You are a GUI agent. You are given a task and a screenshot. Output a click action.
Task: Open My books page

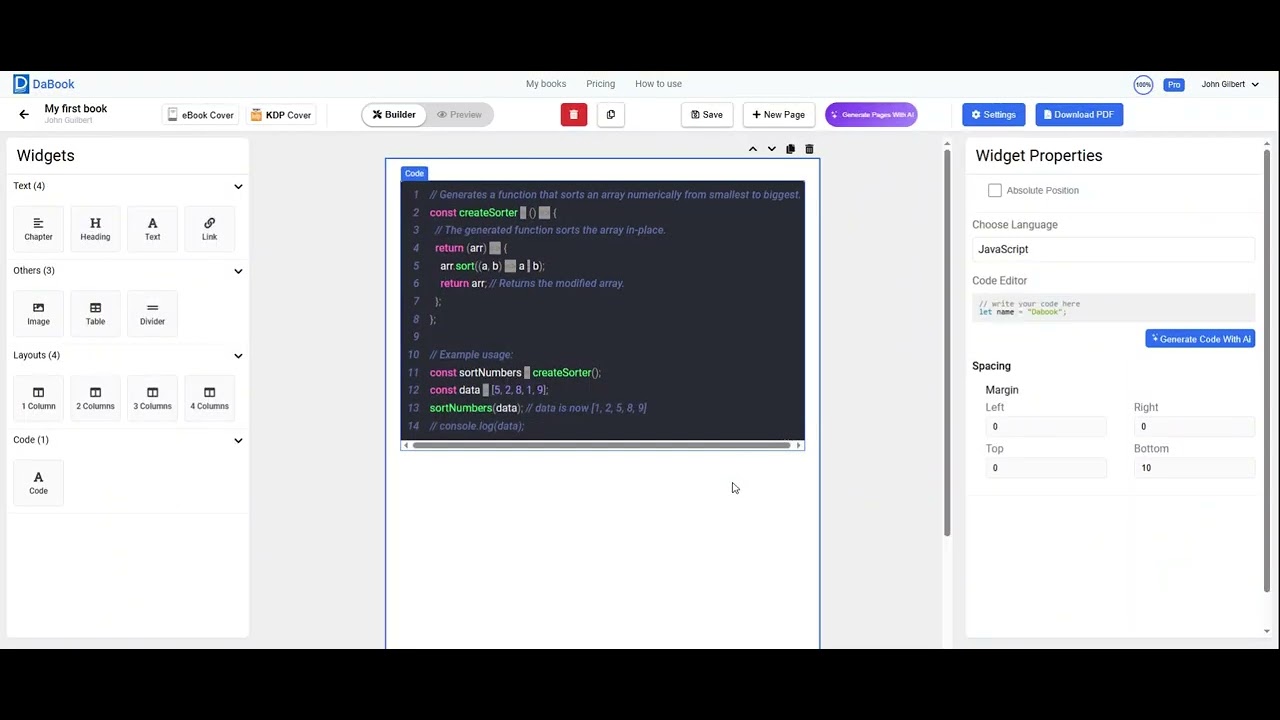tap(546, 84)
